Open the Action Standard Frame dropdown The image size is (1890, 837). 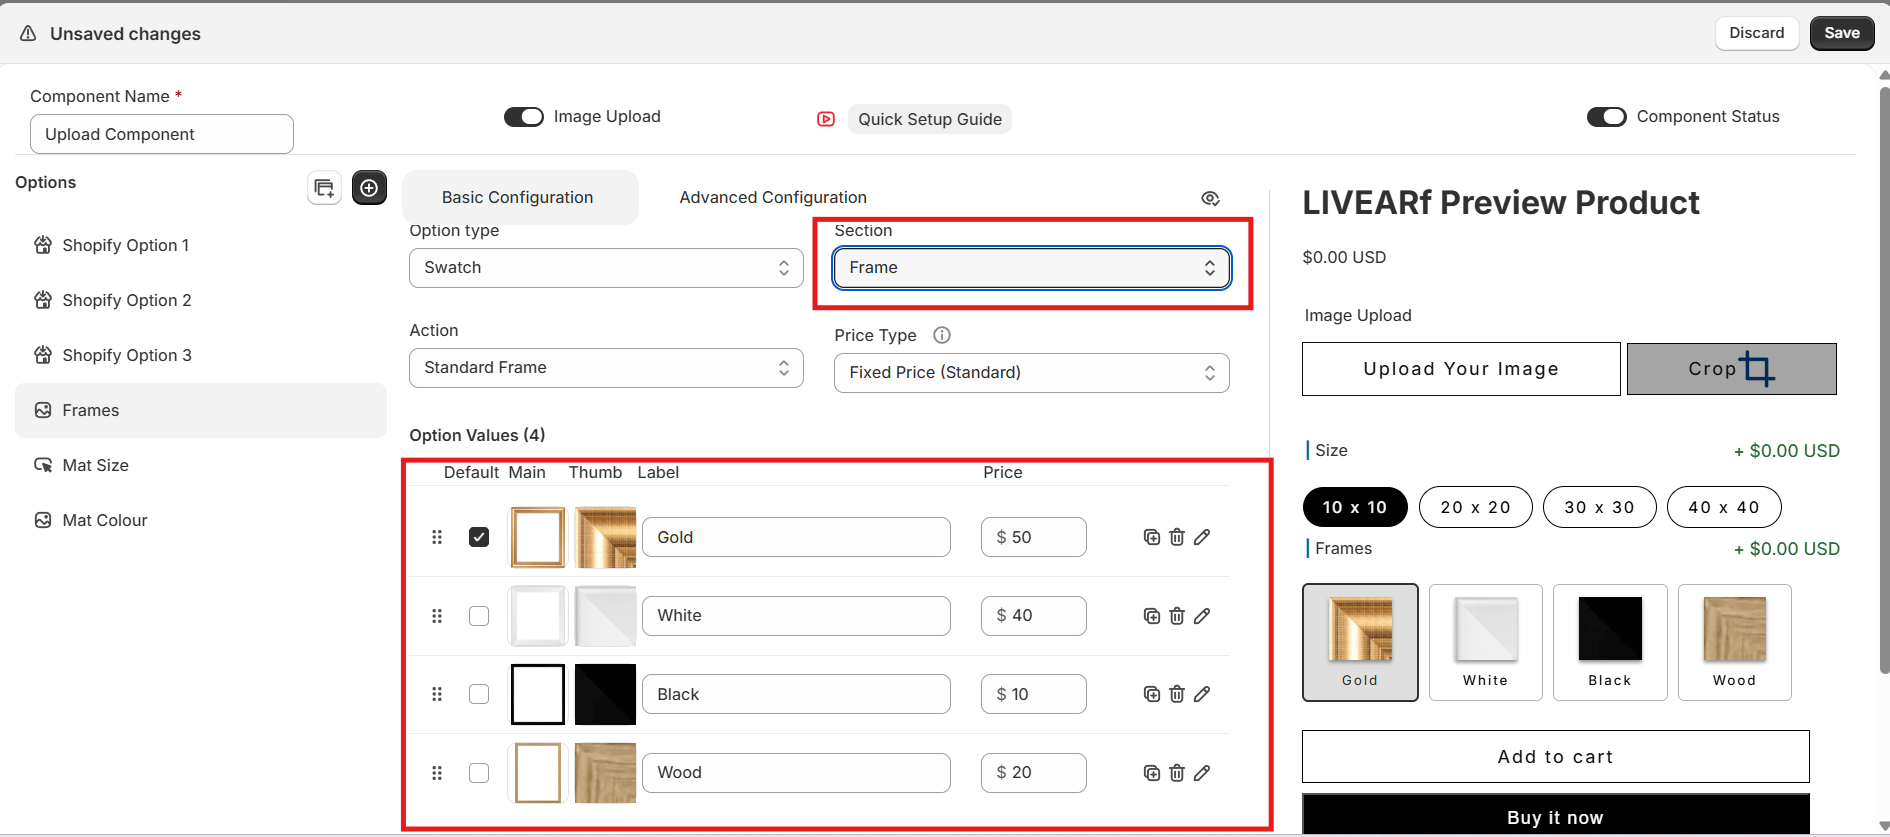[606, 368]
